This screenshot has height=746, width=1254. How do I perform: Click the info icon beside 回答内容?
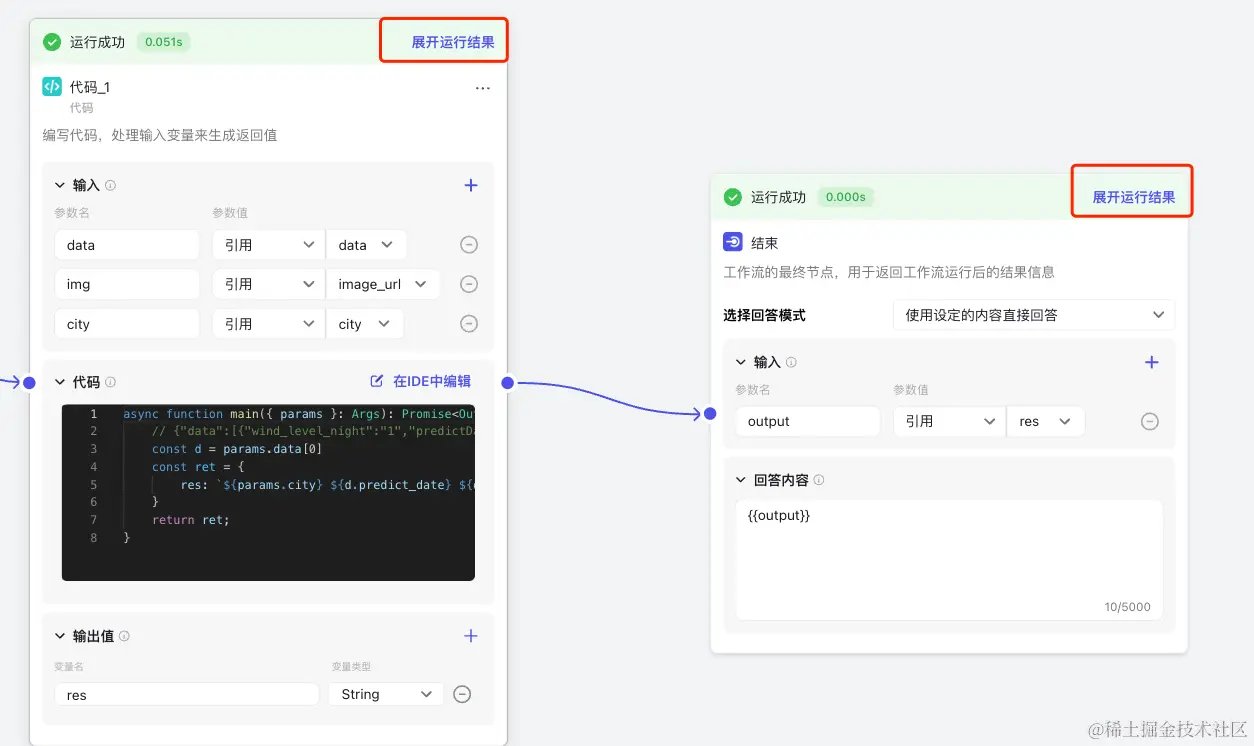(819, 480)
